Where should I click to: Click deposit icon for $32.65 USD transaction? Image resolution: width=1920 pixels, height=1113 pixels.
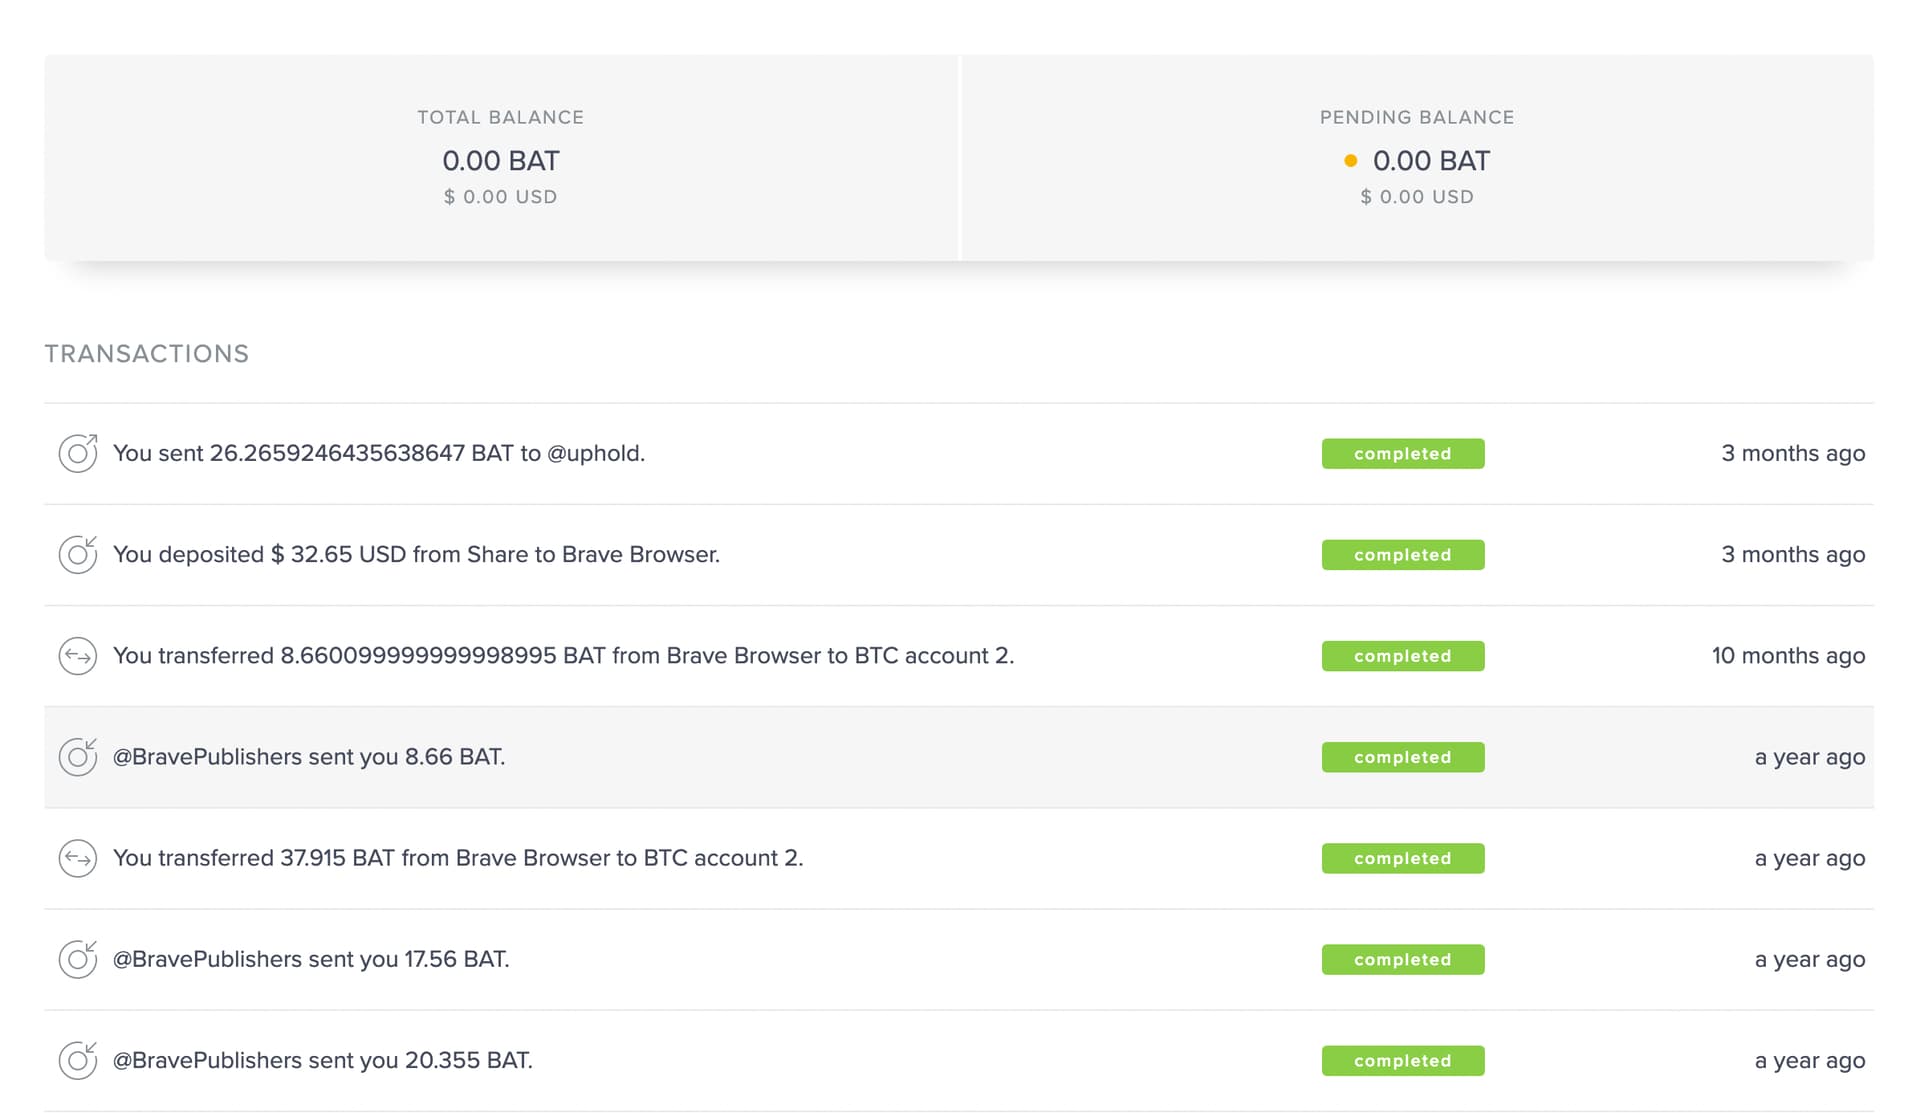click(77, 554)
